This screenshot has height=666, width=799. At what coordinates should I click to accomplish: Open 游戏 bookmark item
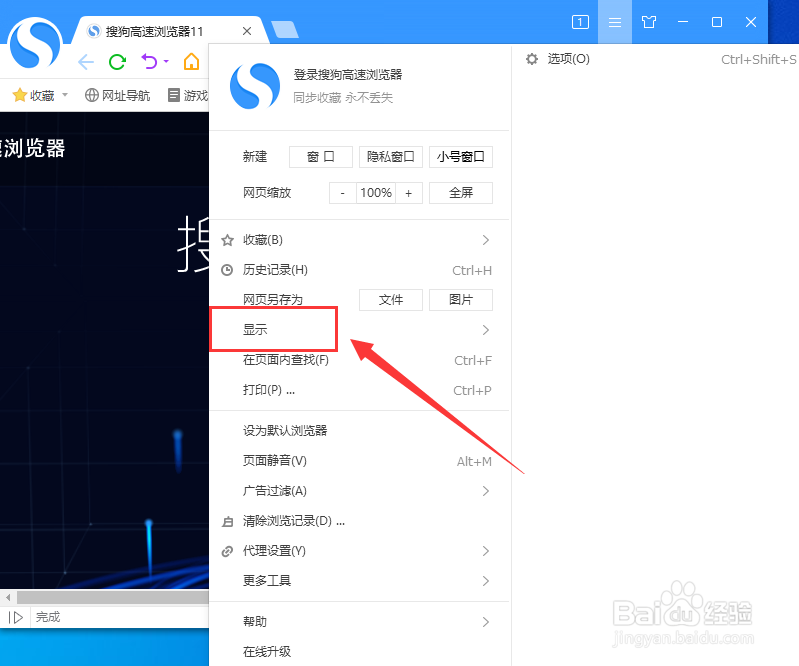coord(188,95)
